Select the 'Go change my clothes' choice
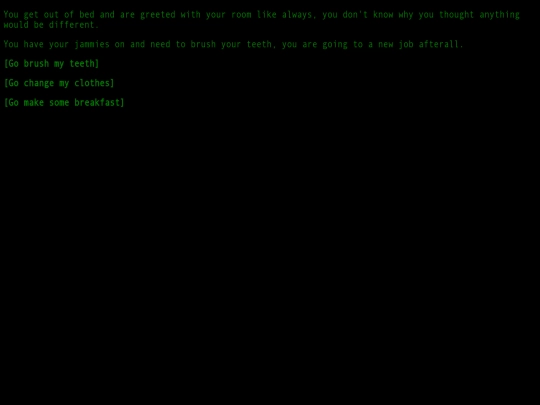The image size is (540, 405). (59, 83)
